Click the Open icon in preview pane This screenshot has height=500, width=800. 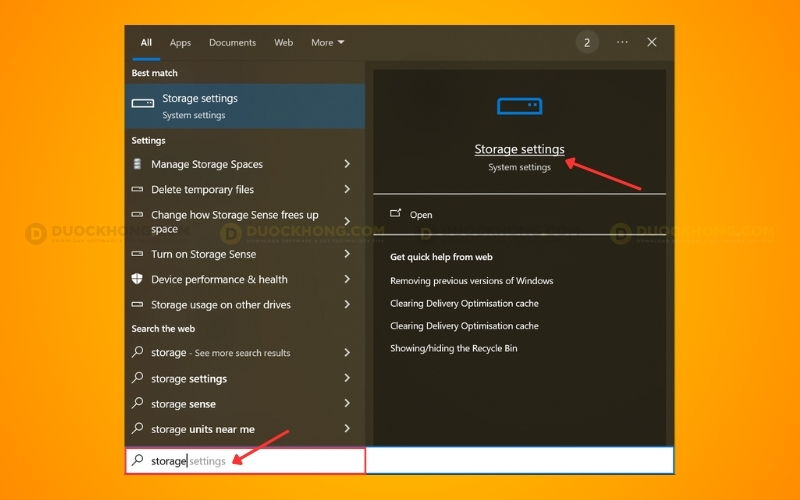coord(395,214)
